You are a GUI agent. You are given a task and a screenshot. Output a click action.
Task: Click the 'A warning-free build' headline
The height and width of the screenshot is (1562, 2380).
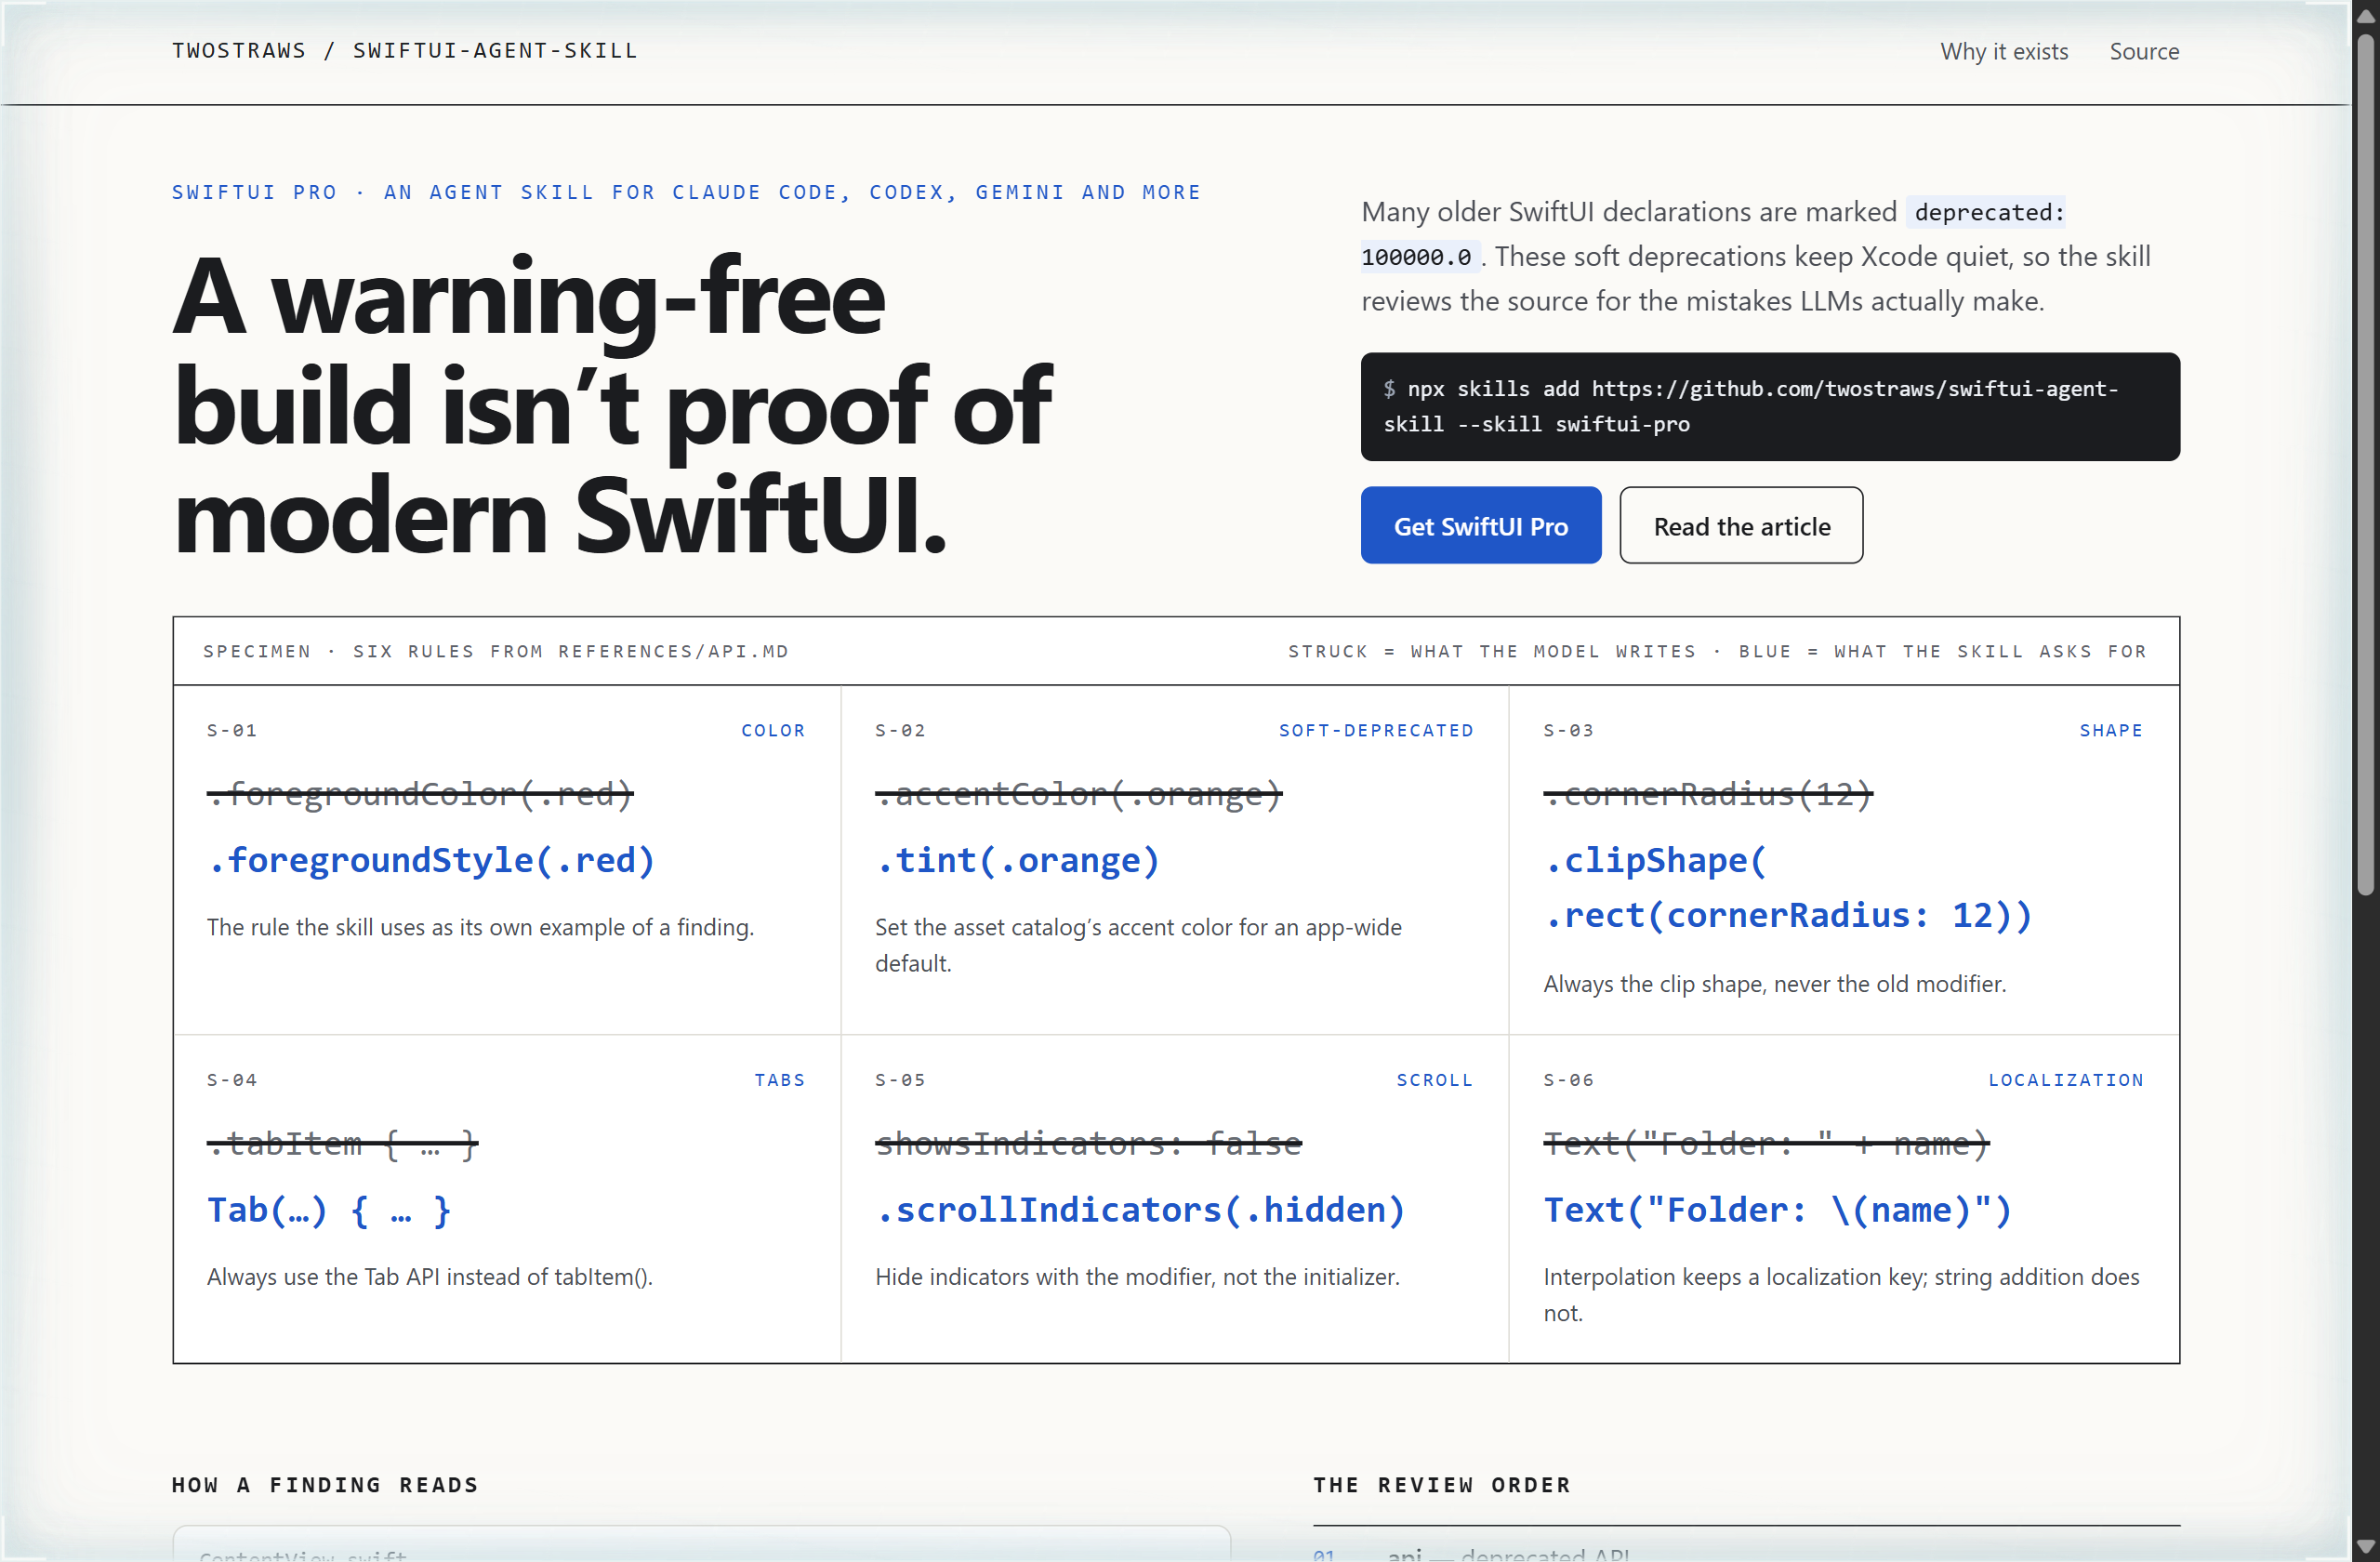611,405
